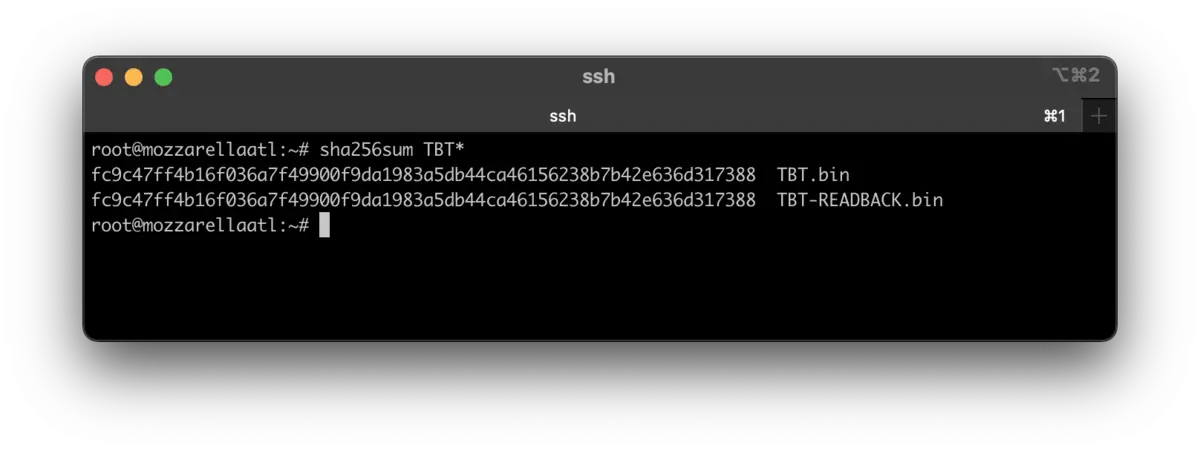
Task: Click the hash on the TBT.bin line
Action: click(x=423, y=175)
